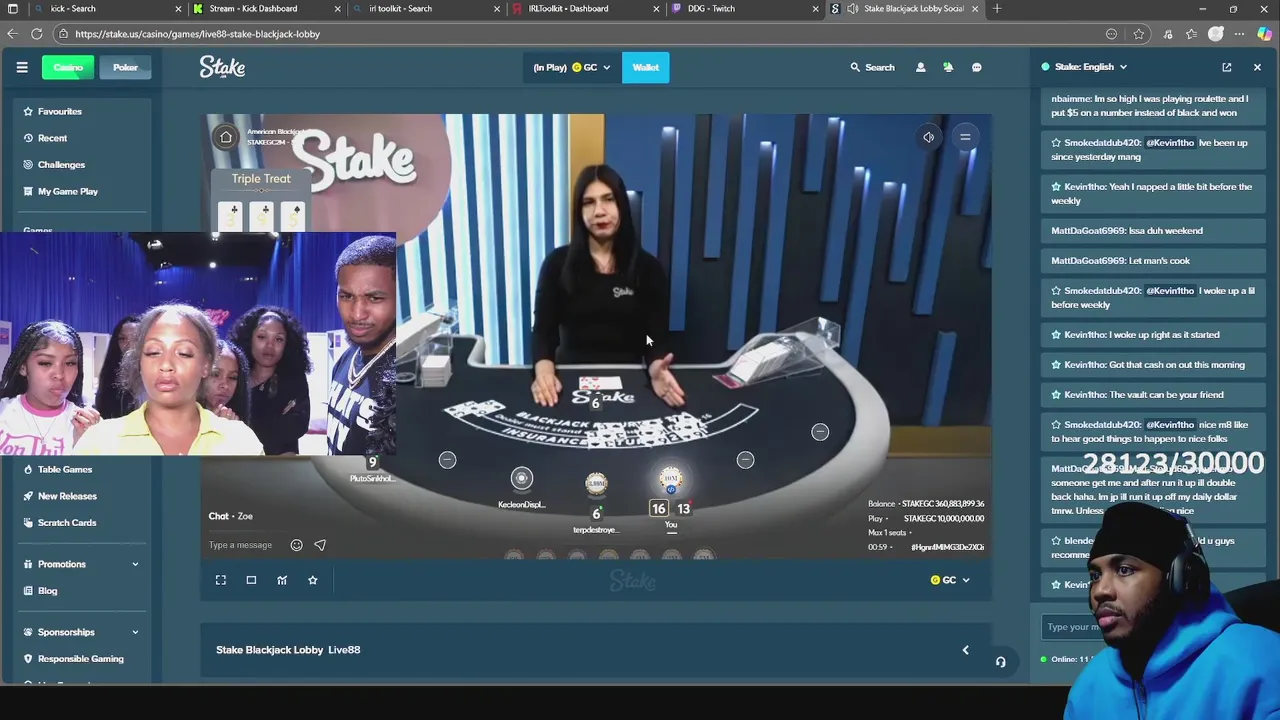Send the game chat message arrow
Image resolution: width=1280 pixels, height=720 pixels.
(320, 545)
